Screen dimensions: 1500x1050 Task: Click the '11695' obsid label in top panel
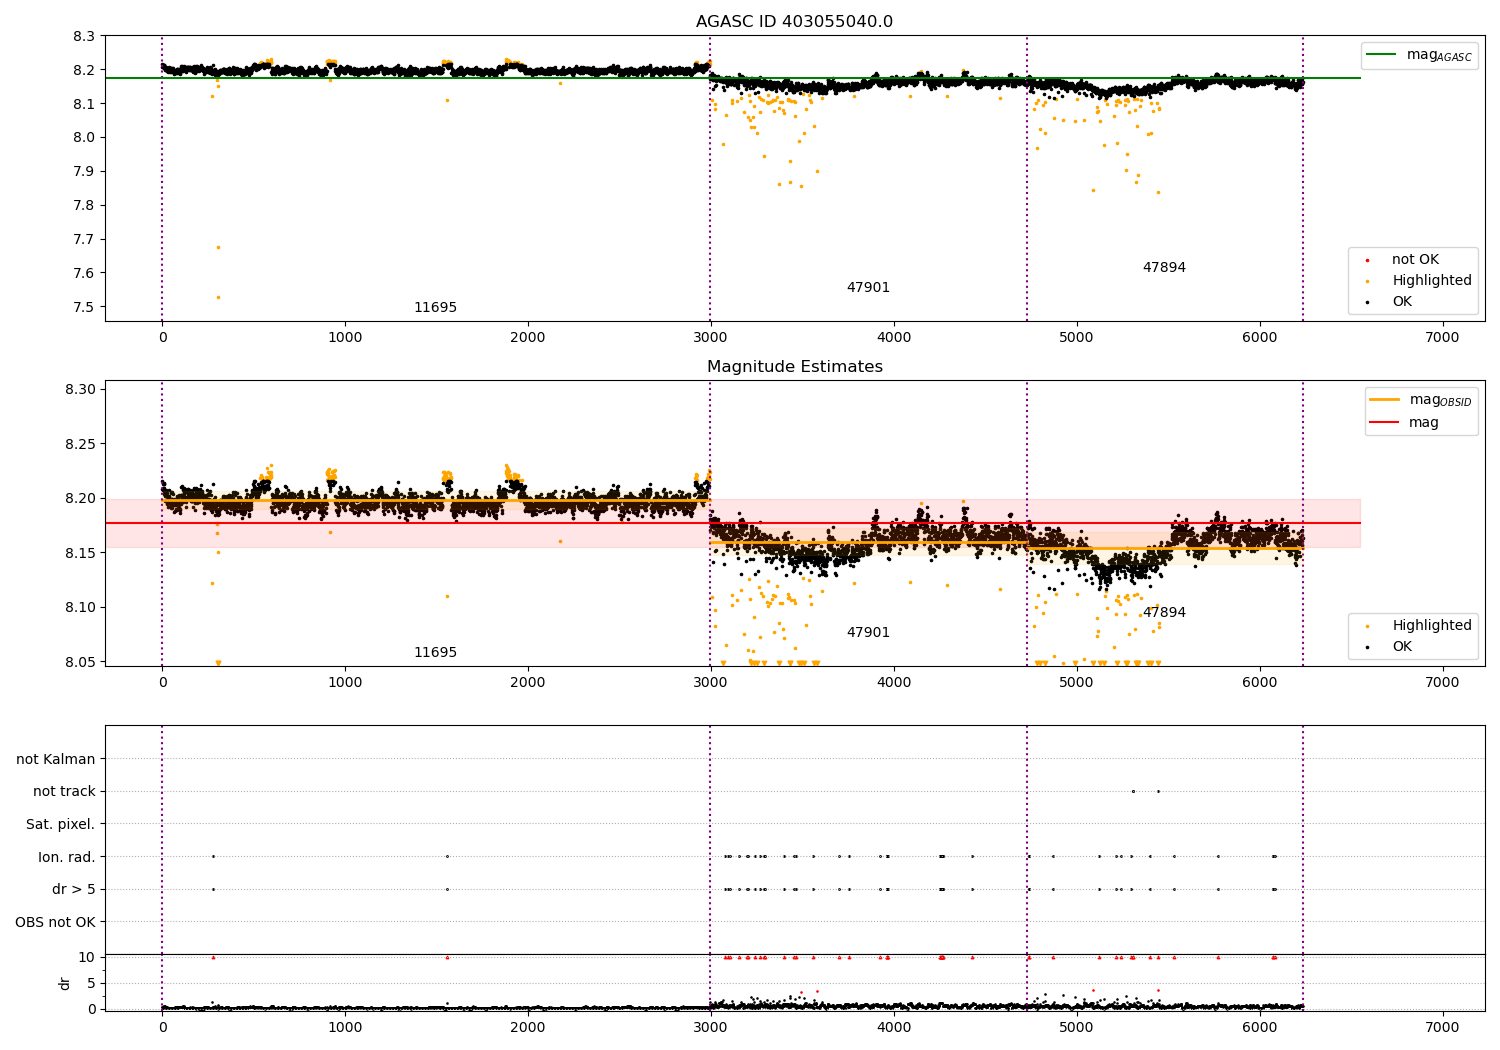435,308
